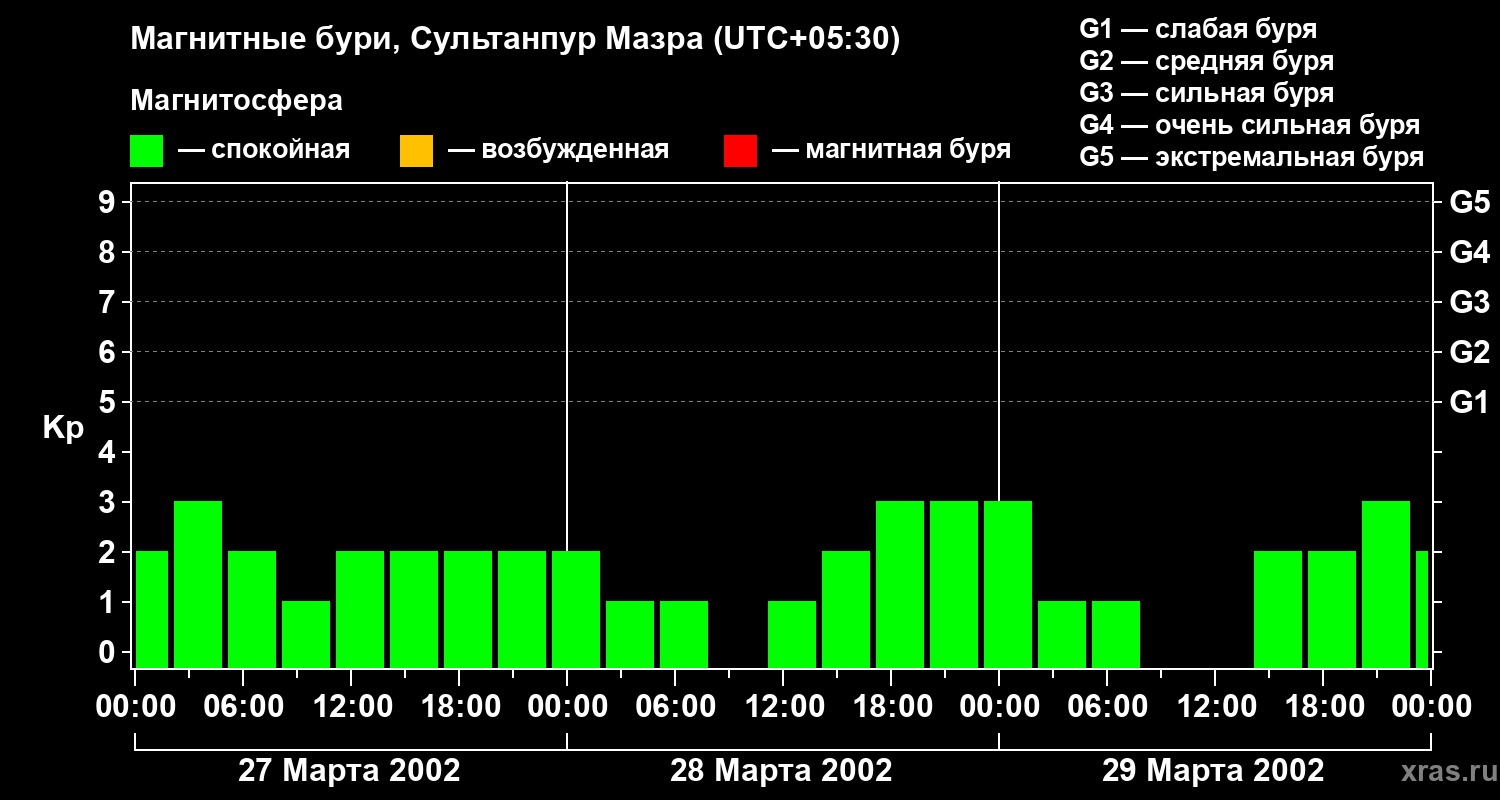Click the G3 axis label on right
The width and height of the screenshot is (1500, 800).
[x=1469, y=303]
